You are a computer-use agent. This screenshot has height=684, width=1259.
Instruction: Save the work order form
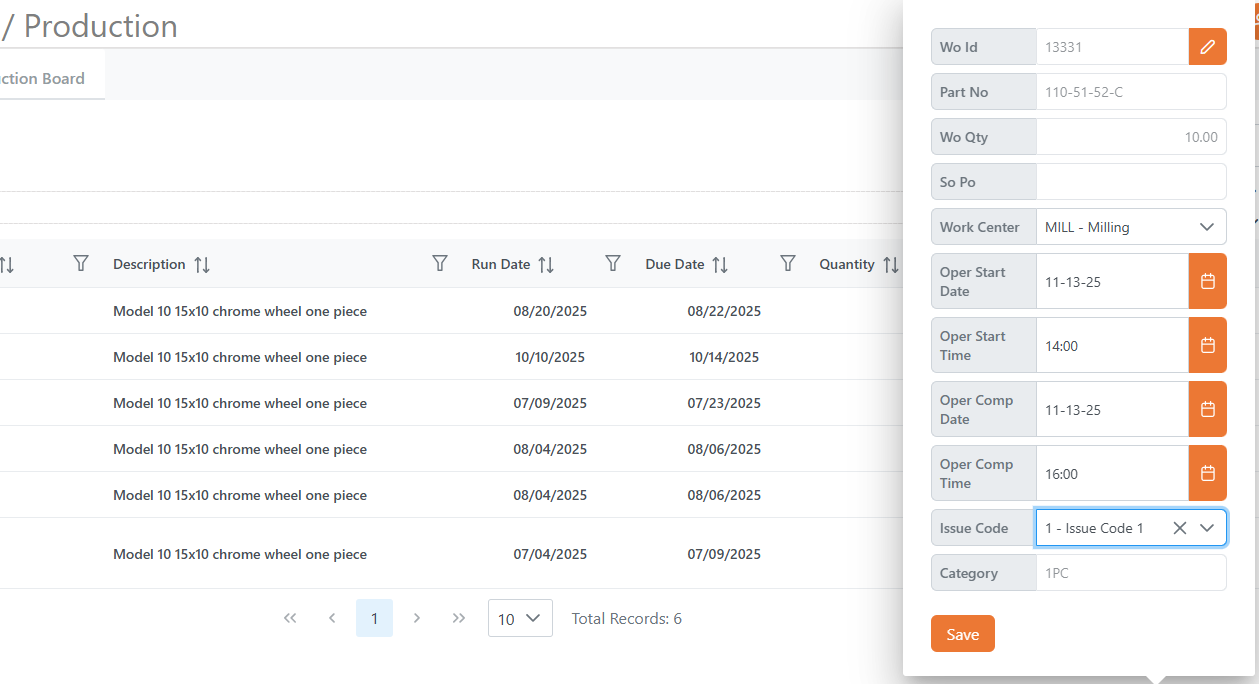coord(962,634)
